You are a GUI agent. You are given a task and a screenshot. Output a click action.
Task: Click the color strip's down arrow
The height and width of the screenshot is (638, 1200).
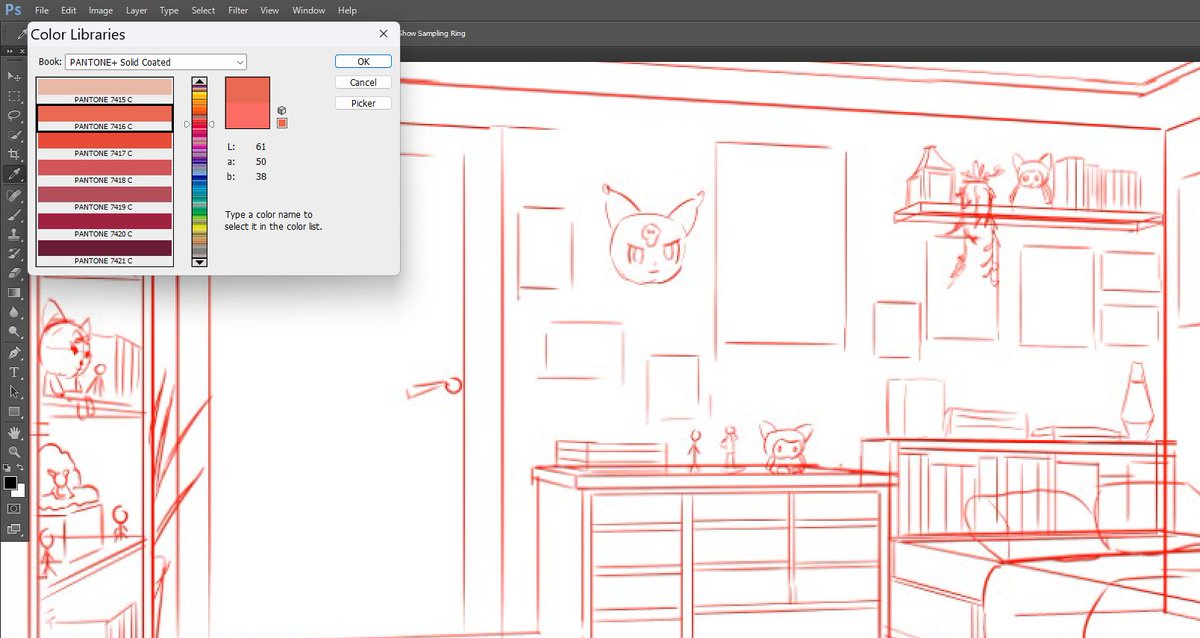click(199, 262)
